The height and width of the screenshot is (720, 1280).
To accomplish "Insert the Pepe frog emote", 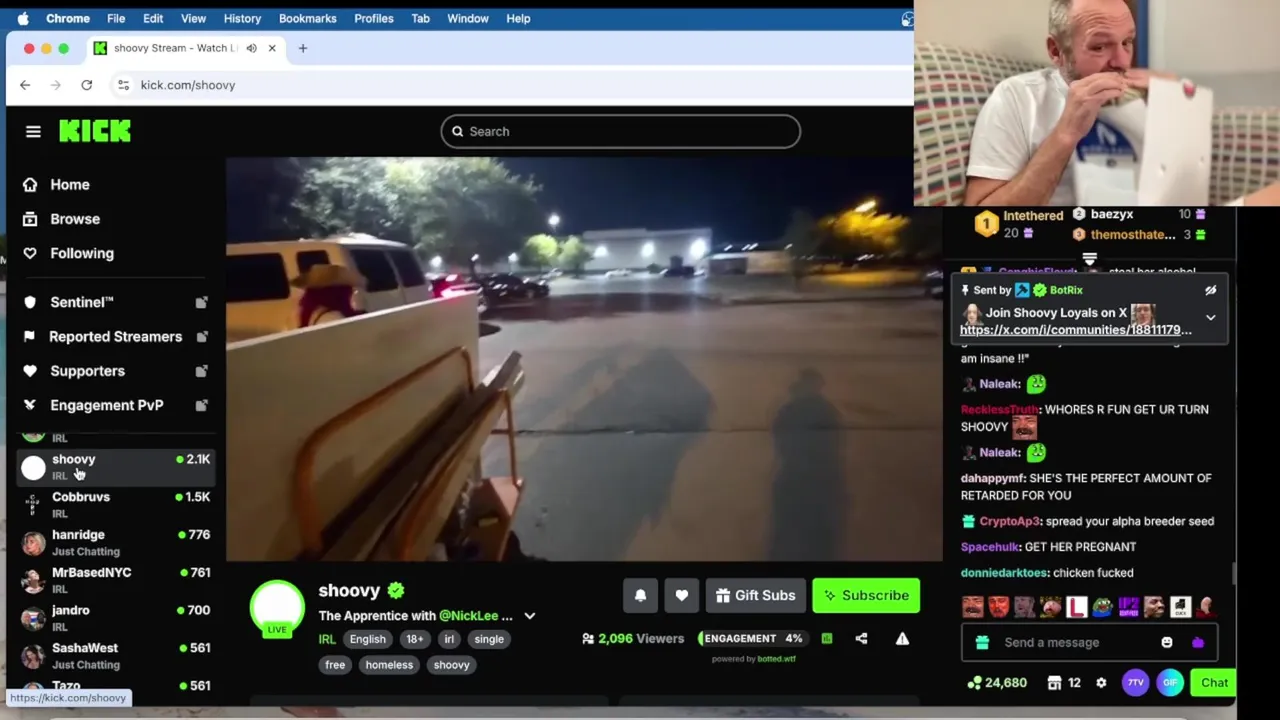I will click(1102, 607).
